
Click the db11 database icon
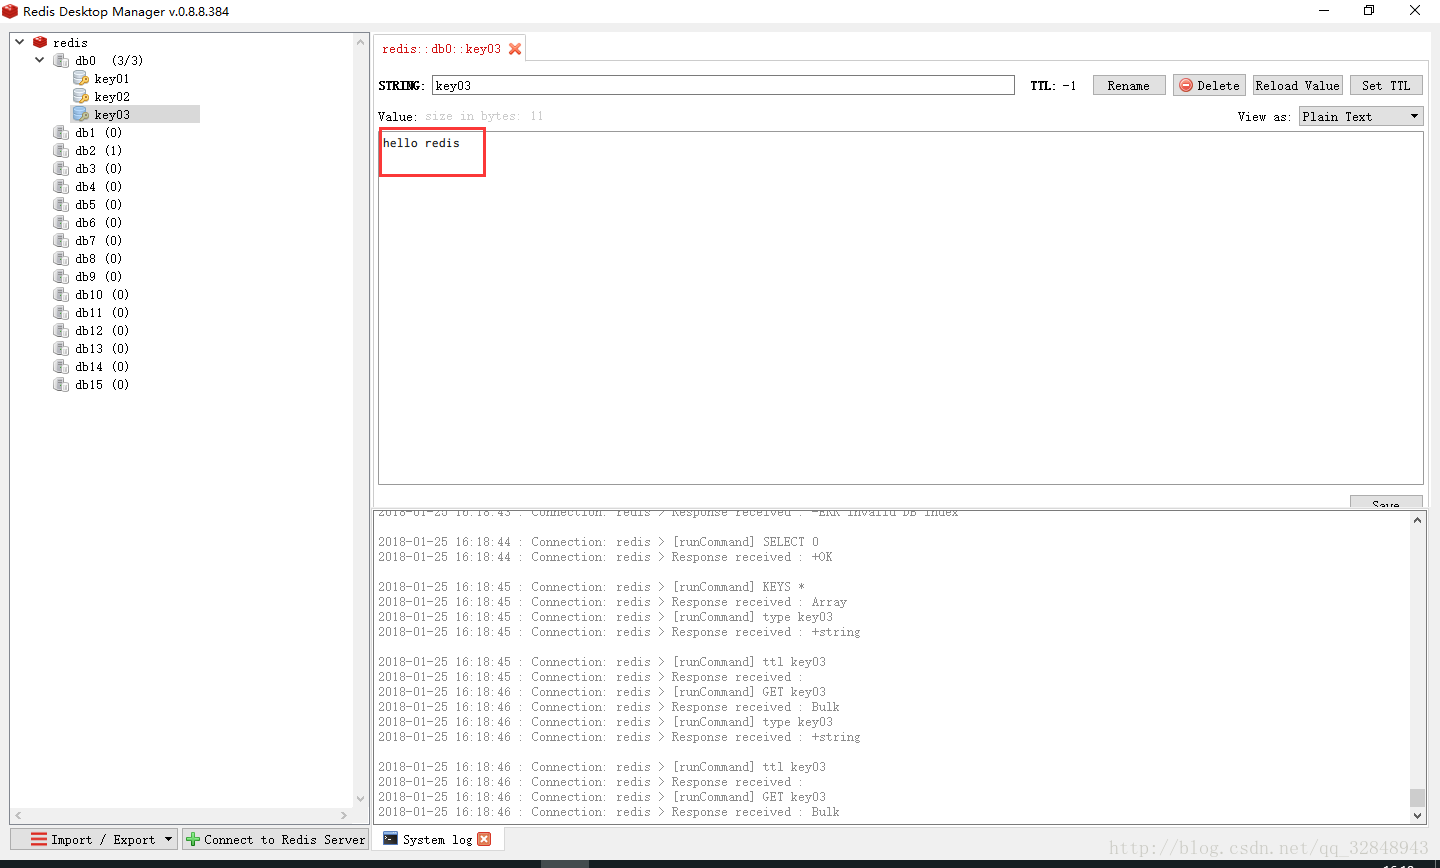(x=61, y=312)
